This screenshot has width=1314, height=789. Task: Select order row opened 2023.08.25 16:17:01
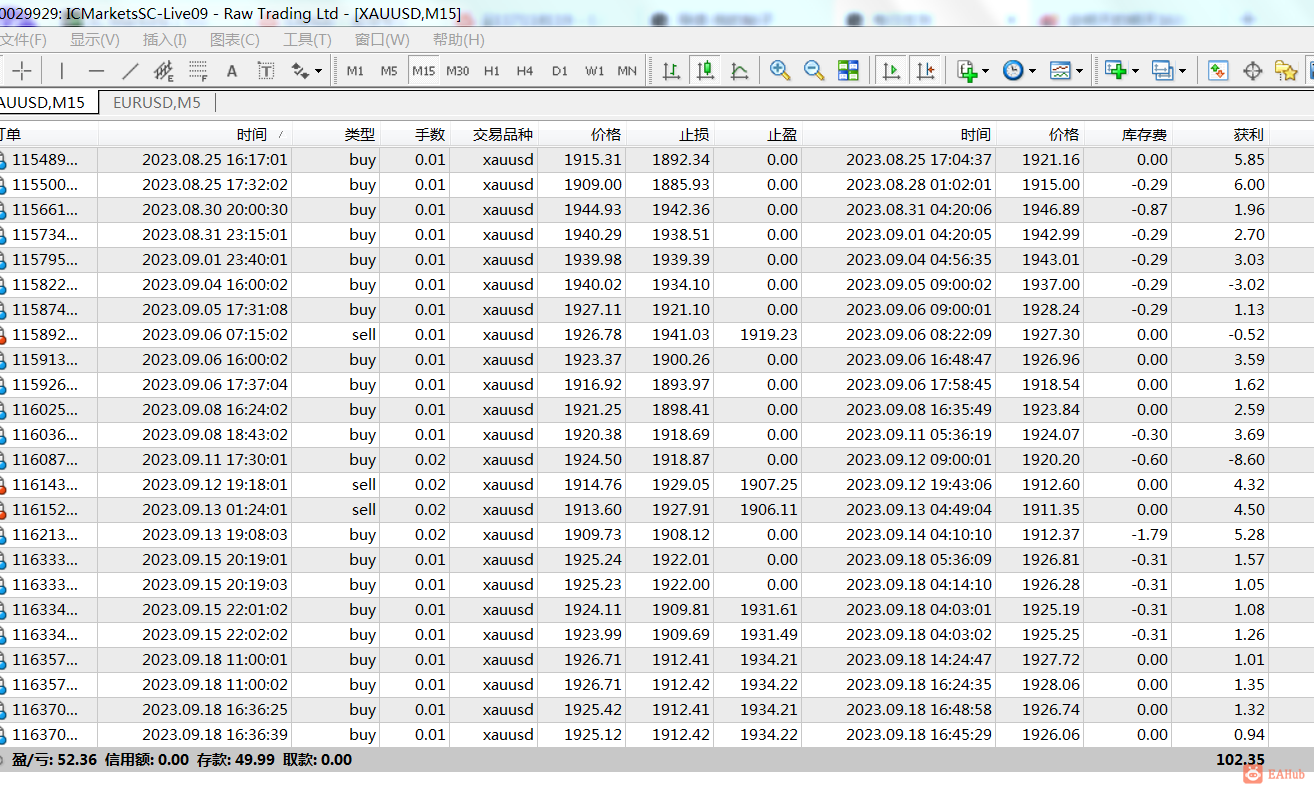click(657, 160)
